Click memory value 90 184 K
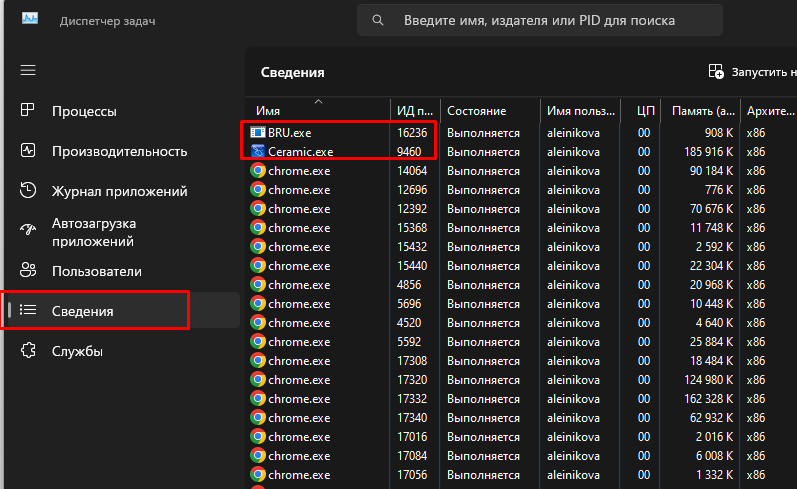Viewport: 797px width, 489px height. [x=711, y=171]
